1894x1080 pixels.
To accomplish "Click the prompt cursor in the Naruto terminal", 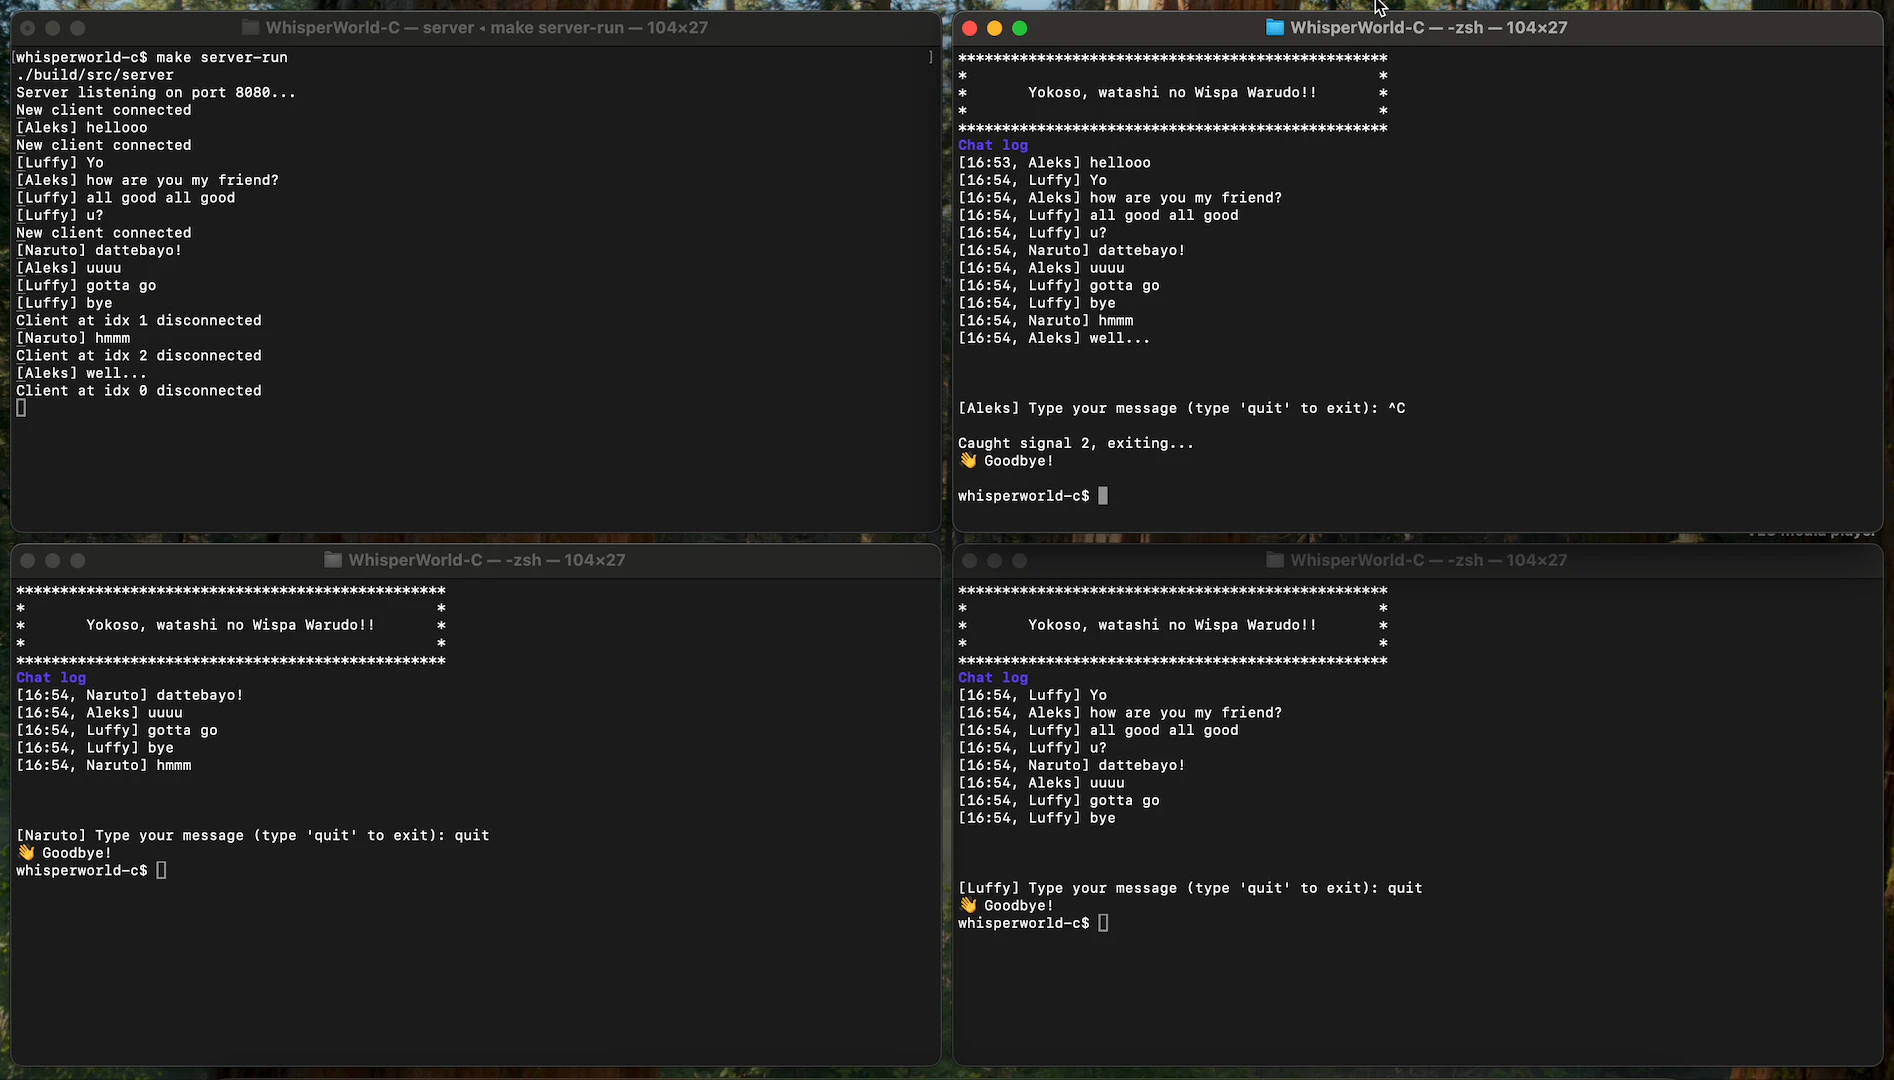I will click(x=161, y=871).
